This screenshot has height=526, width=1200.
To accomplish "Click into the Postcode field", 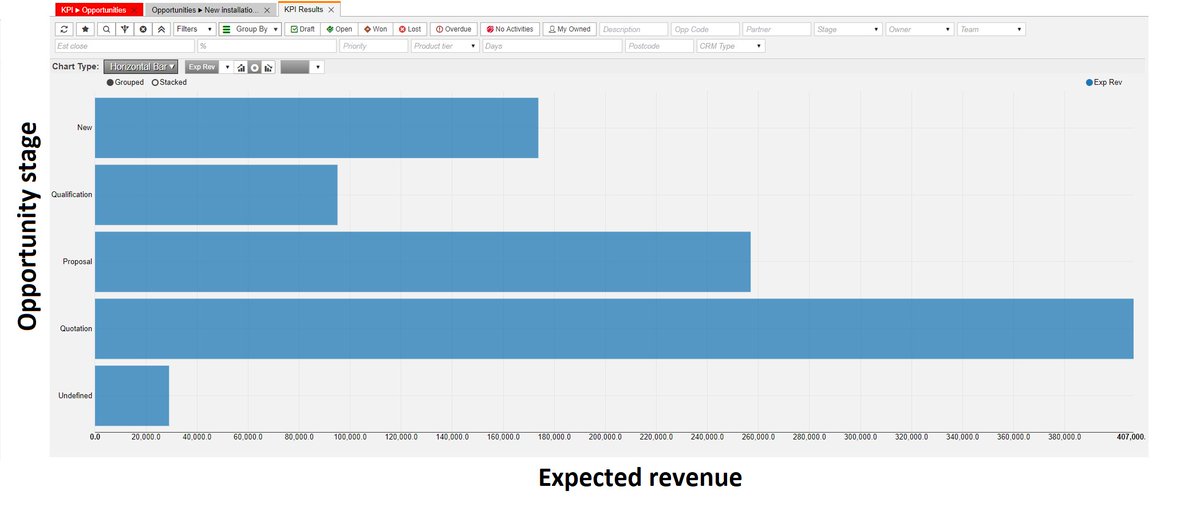I will 659,46.
